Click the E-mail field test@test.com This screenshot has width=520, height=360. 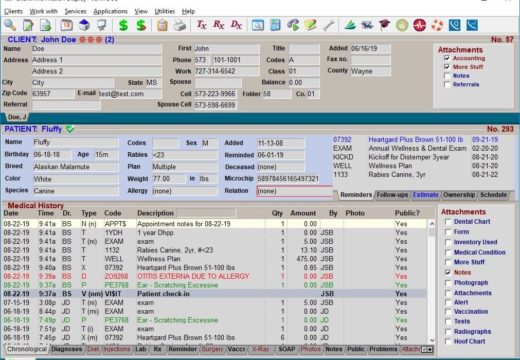[130, 94]
